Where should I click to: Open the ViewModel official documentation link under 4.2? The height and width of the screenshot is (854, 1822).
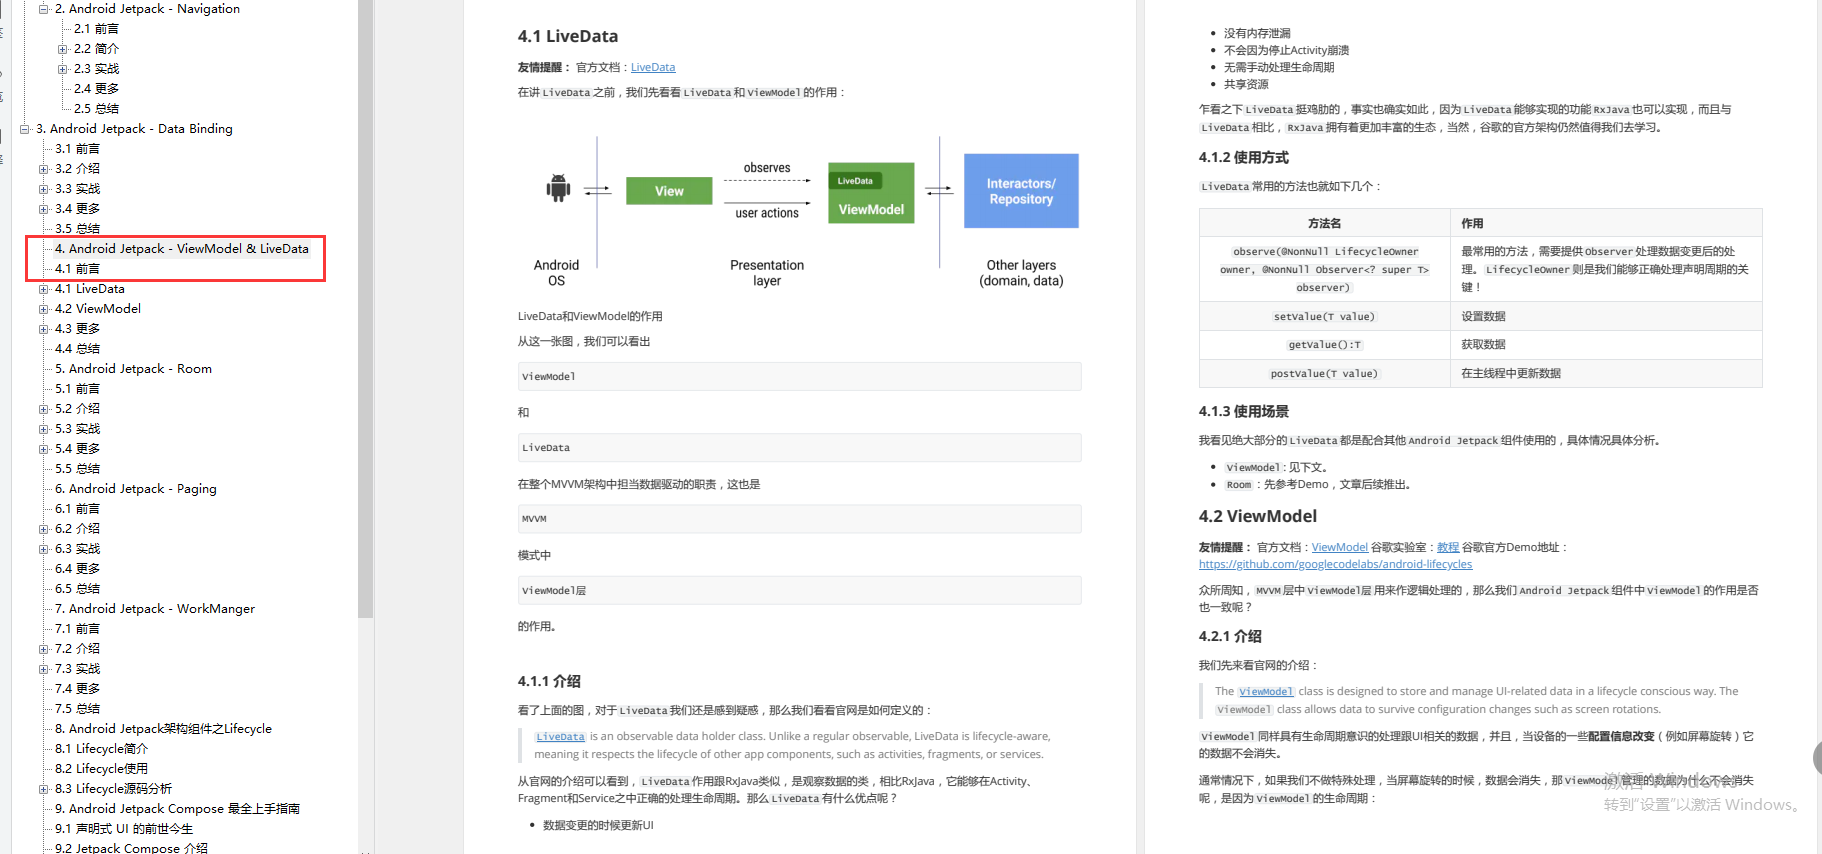click(1339, 547)
